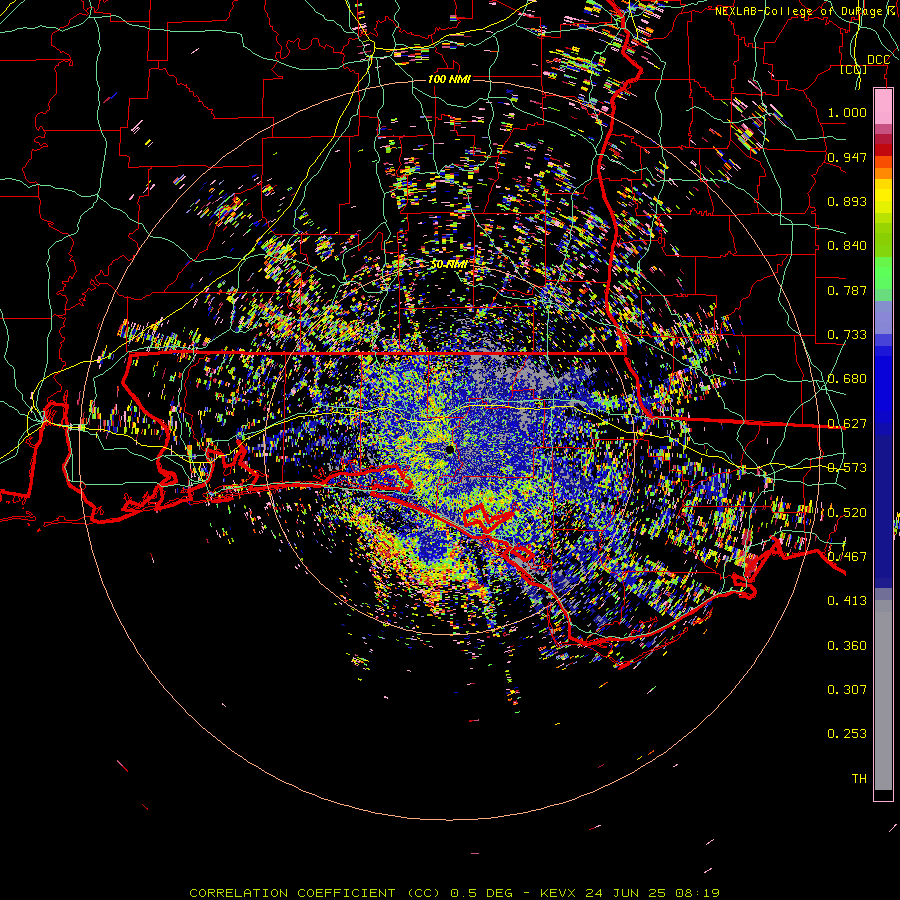Viewport: 900px width, 900px height.
Task: Click CORRELATION COEFFICIENT in the bottom caption
Action: 292,893
